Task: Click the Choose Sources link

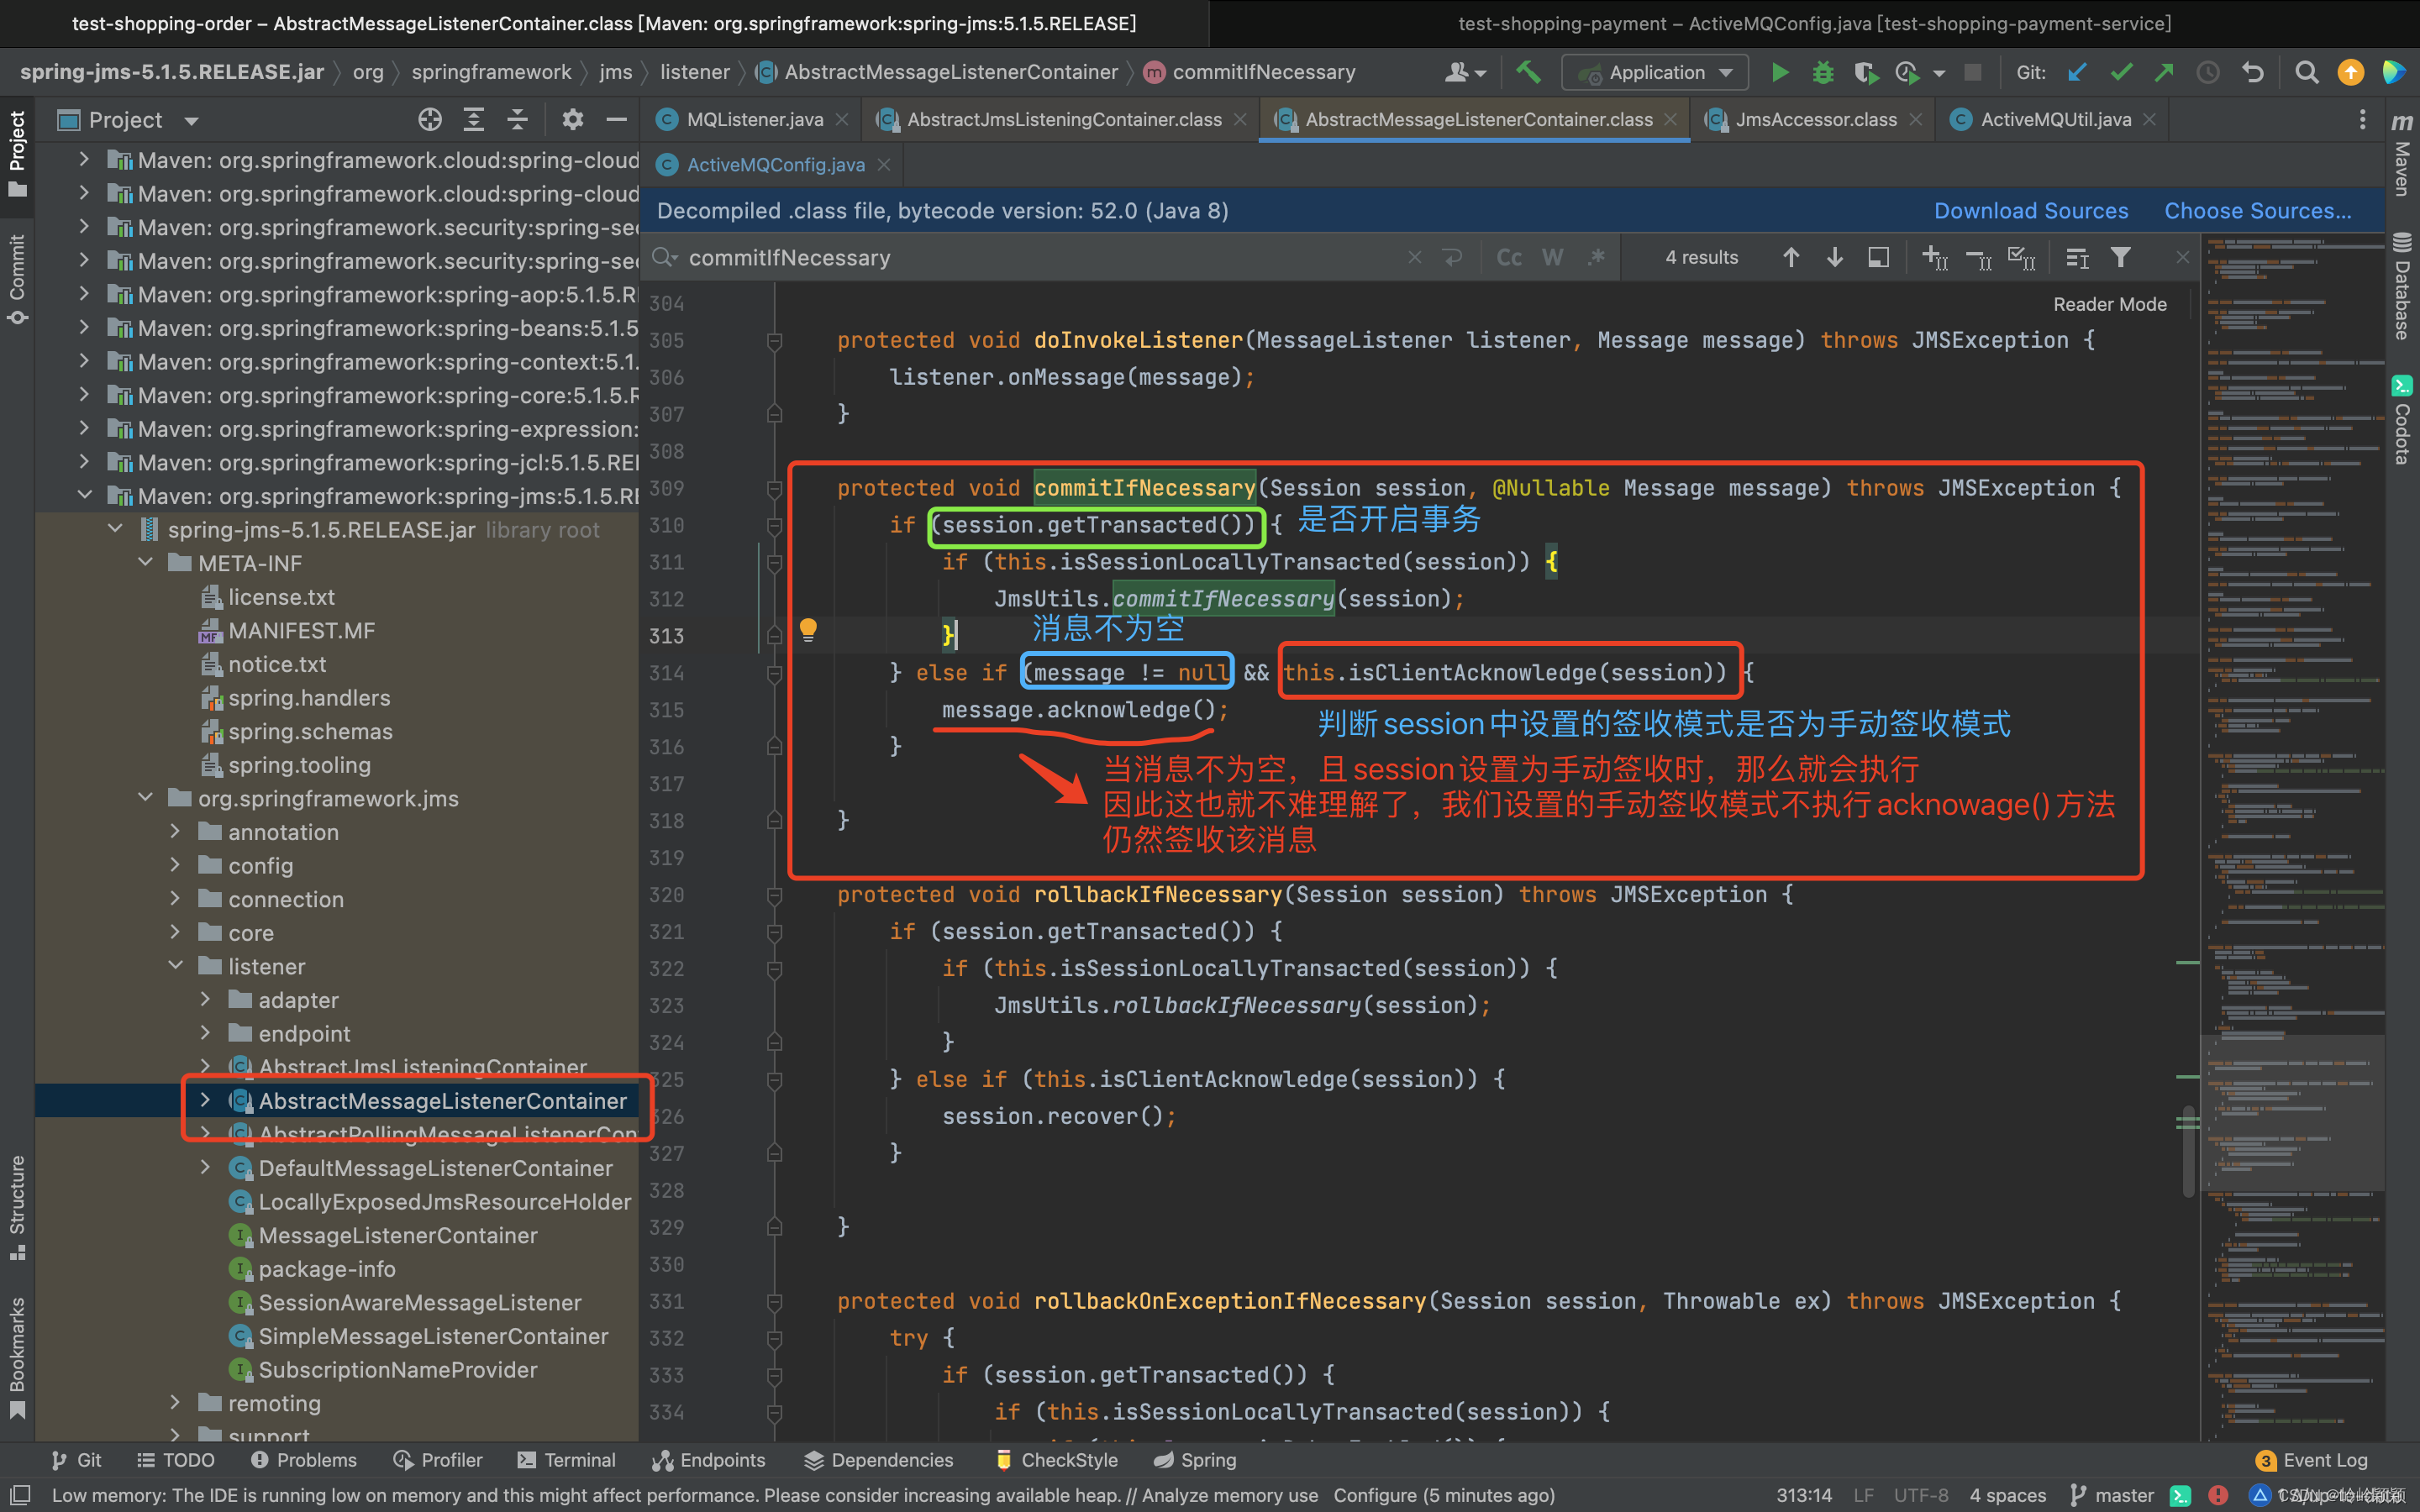Action: tap(2257, 211)
